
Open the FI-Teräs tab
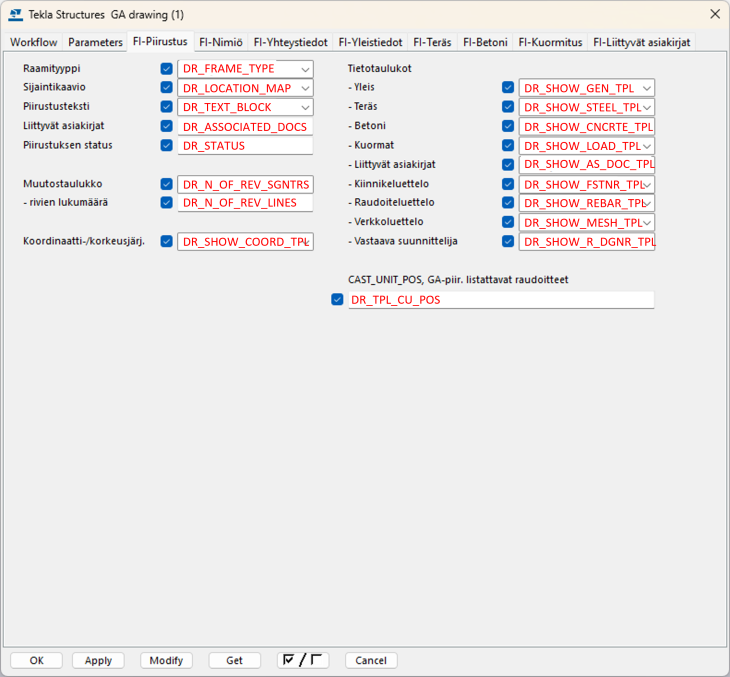pos(433,42)
